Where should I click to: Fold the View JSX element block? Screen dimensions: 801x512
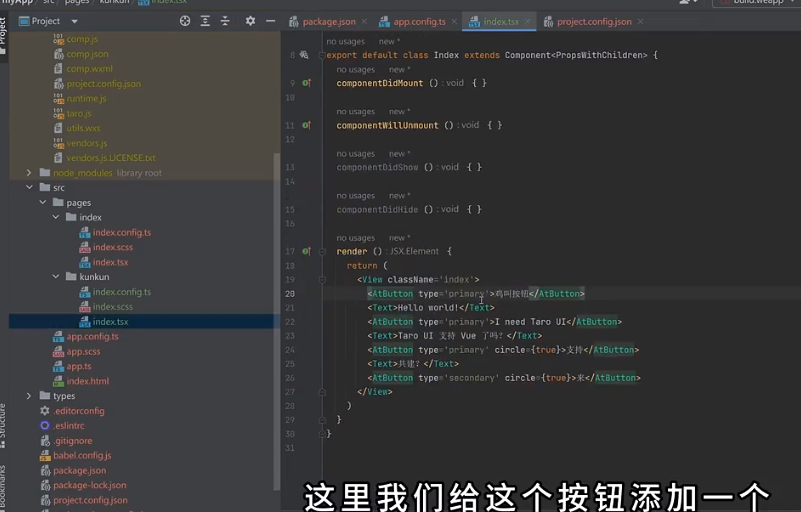coord(322,280)
